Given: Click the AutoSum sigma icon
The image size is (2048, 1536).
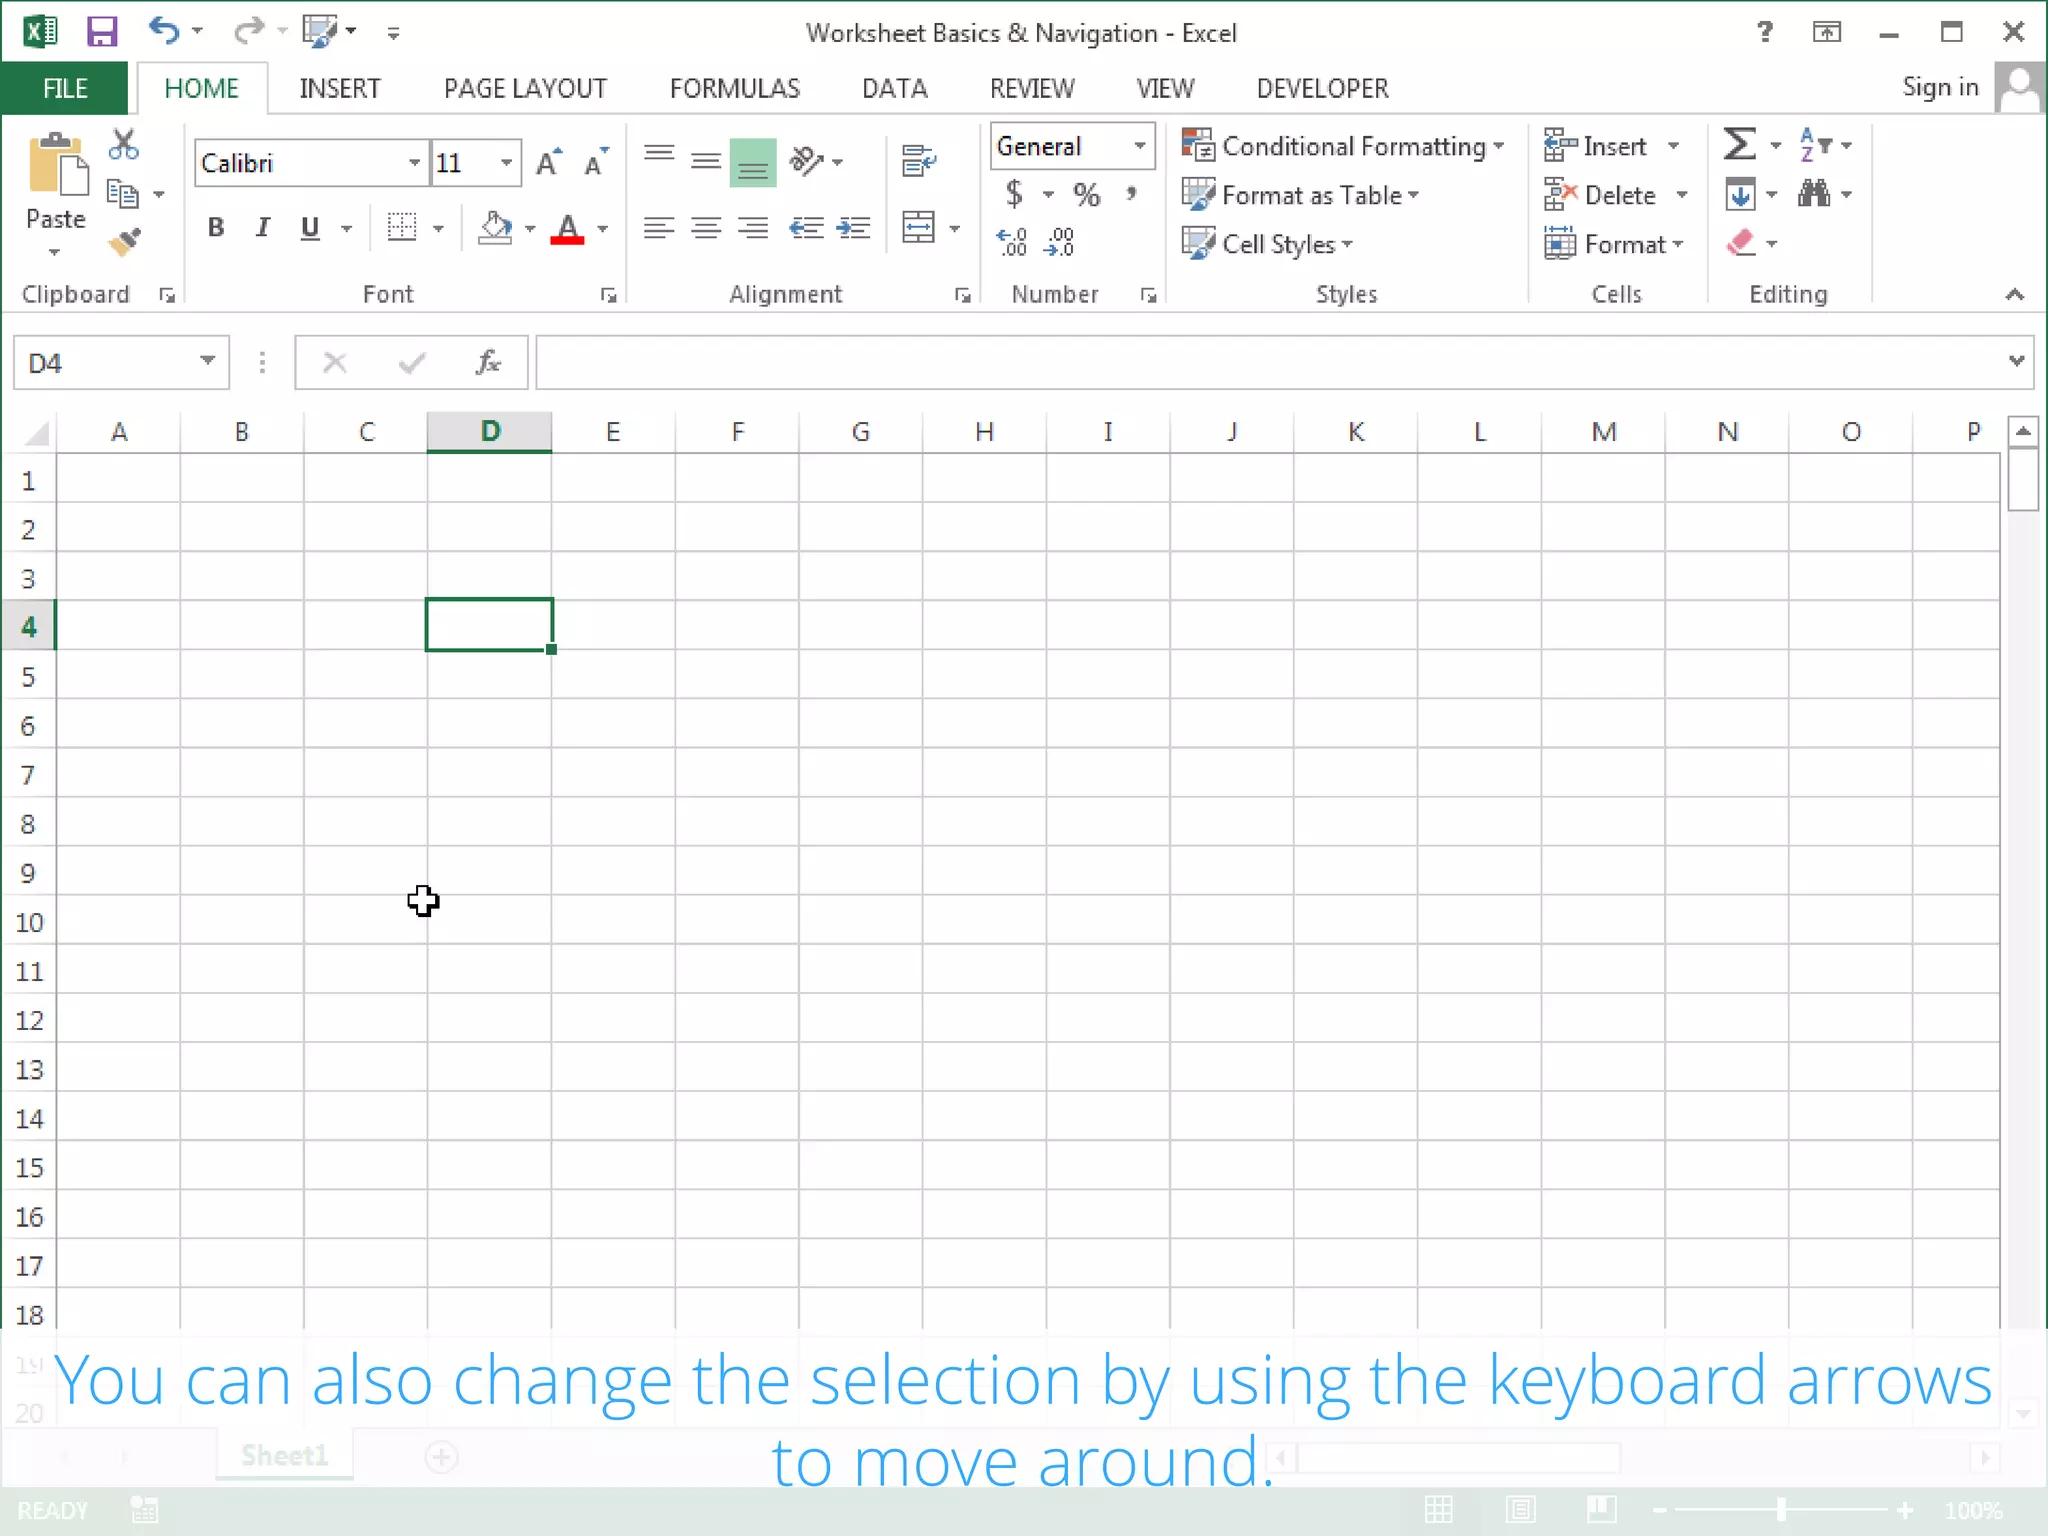Looking at the screenshot, I should pyautogui.click(x=1739, y=145).
